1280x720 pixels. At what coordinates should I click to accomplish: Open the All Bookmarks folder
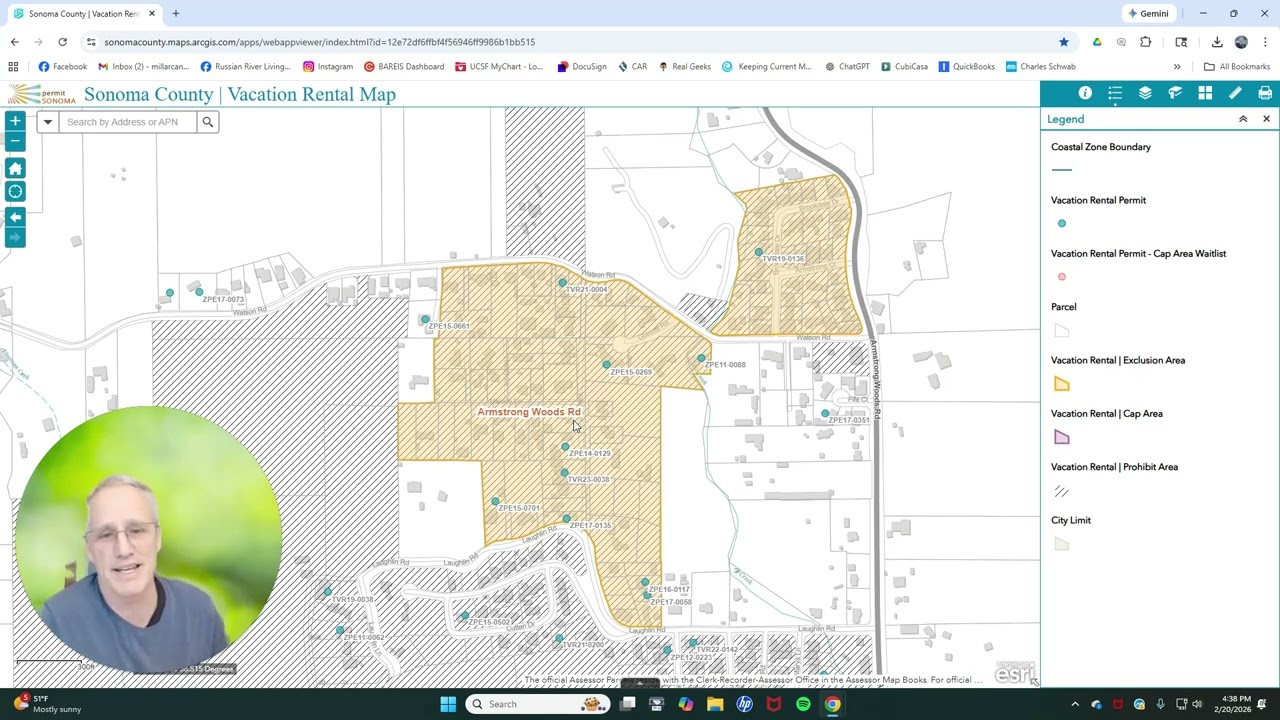(x=1237, y=67)
